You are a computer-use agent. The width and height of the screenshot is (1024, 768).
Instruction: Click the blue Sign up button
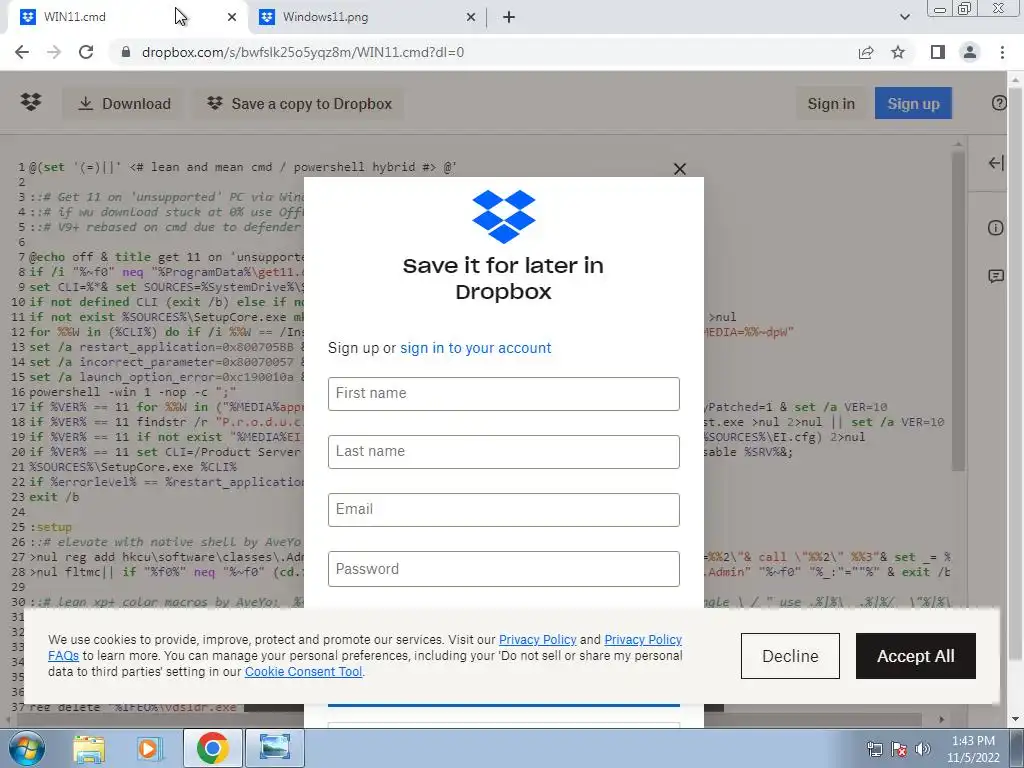pyautogui.click(x=913, y=104)
